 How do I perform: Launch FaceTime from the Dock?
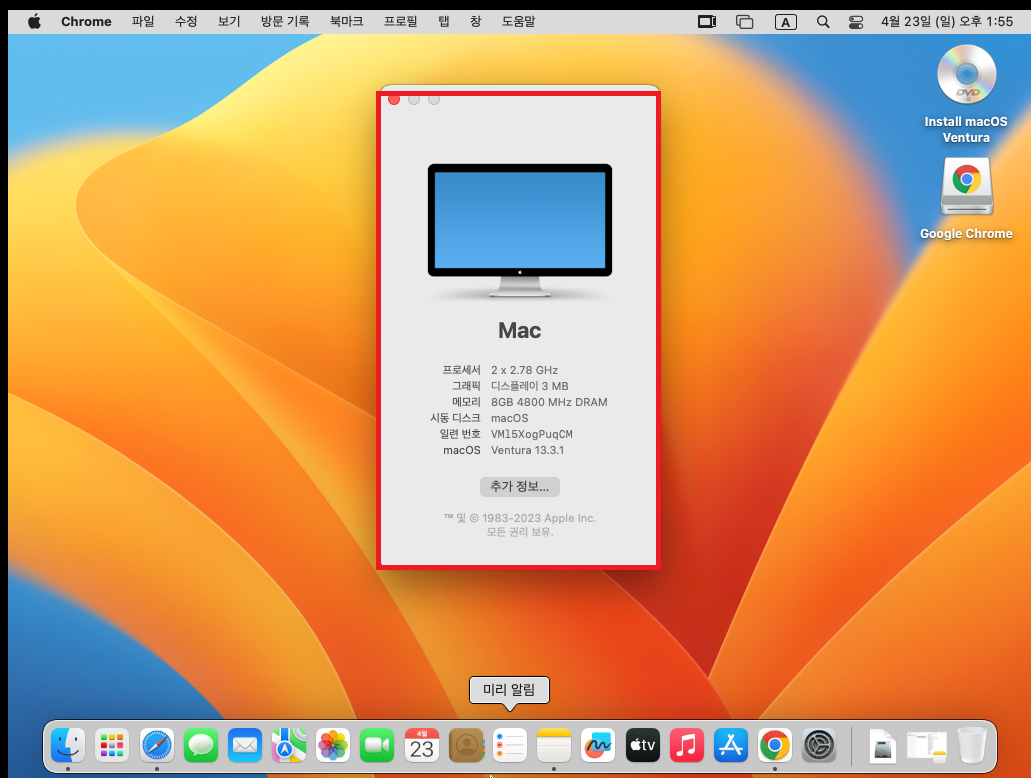[x=377, y=746]
